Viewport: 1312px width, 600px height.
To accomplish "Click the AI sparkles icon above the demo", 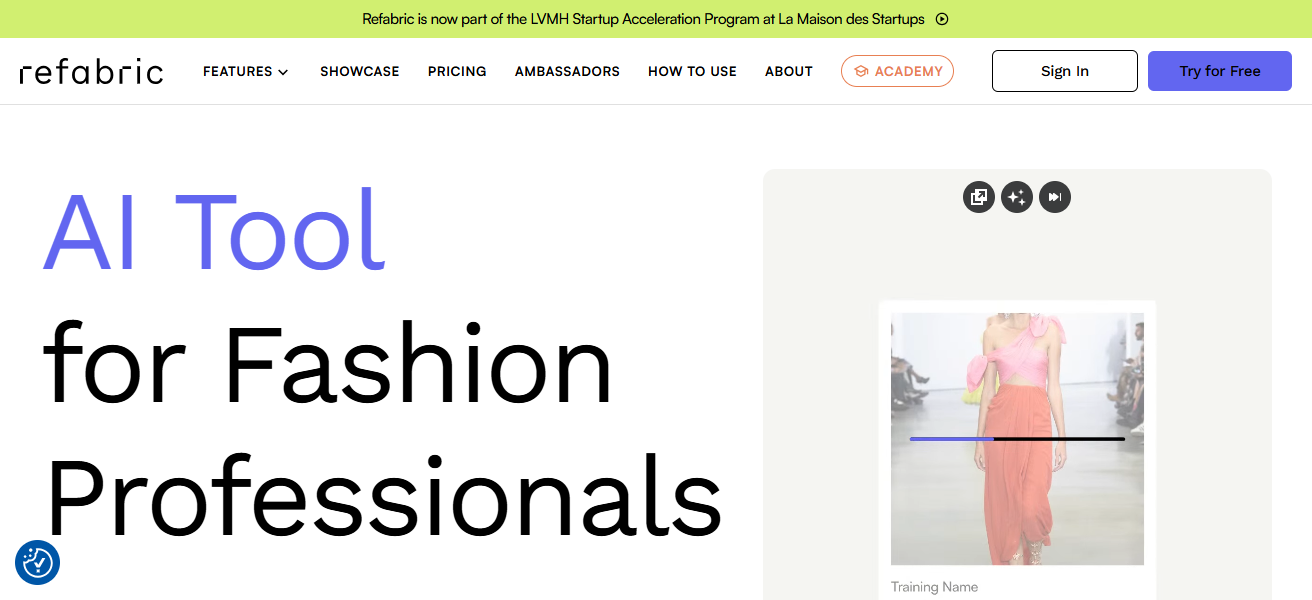I will 1017,197.
